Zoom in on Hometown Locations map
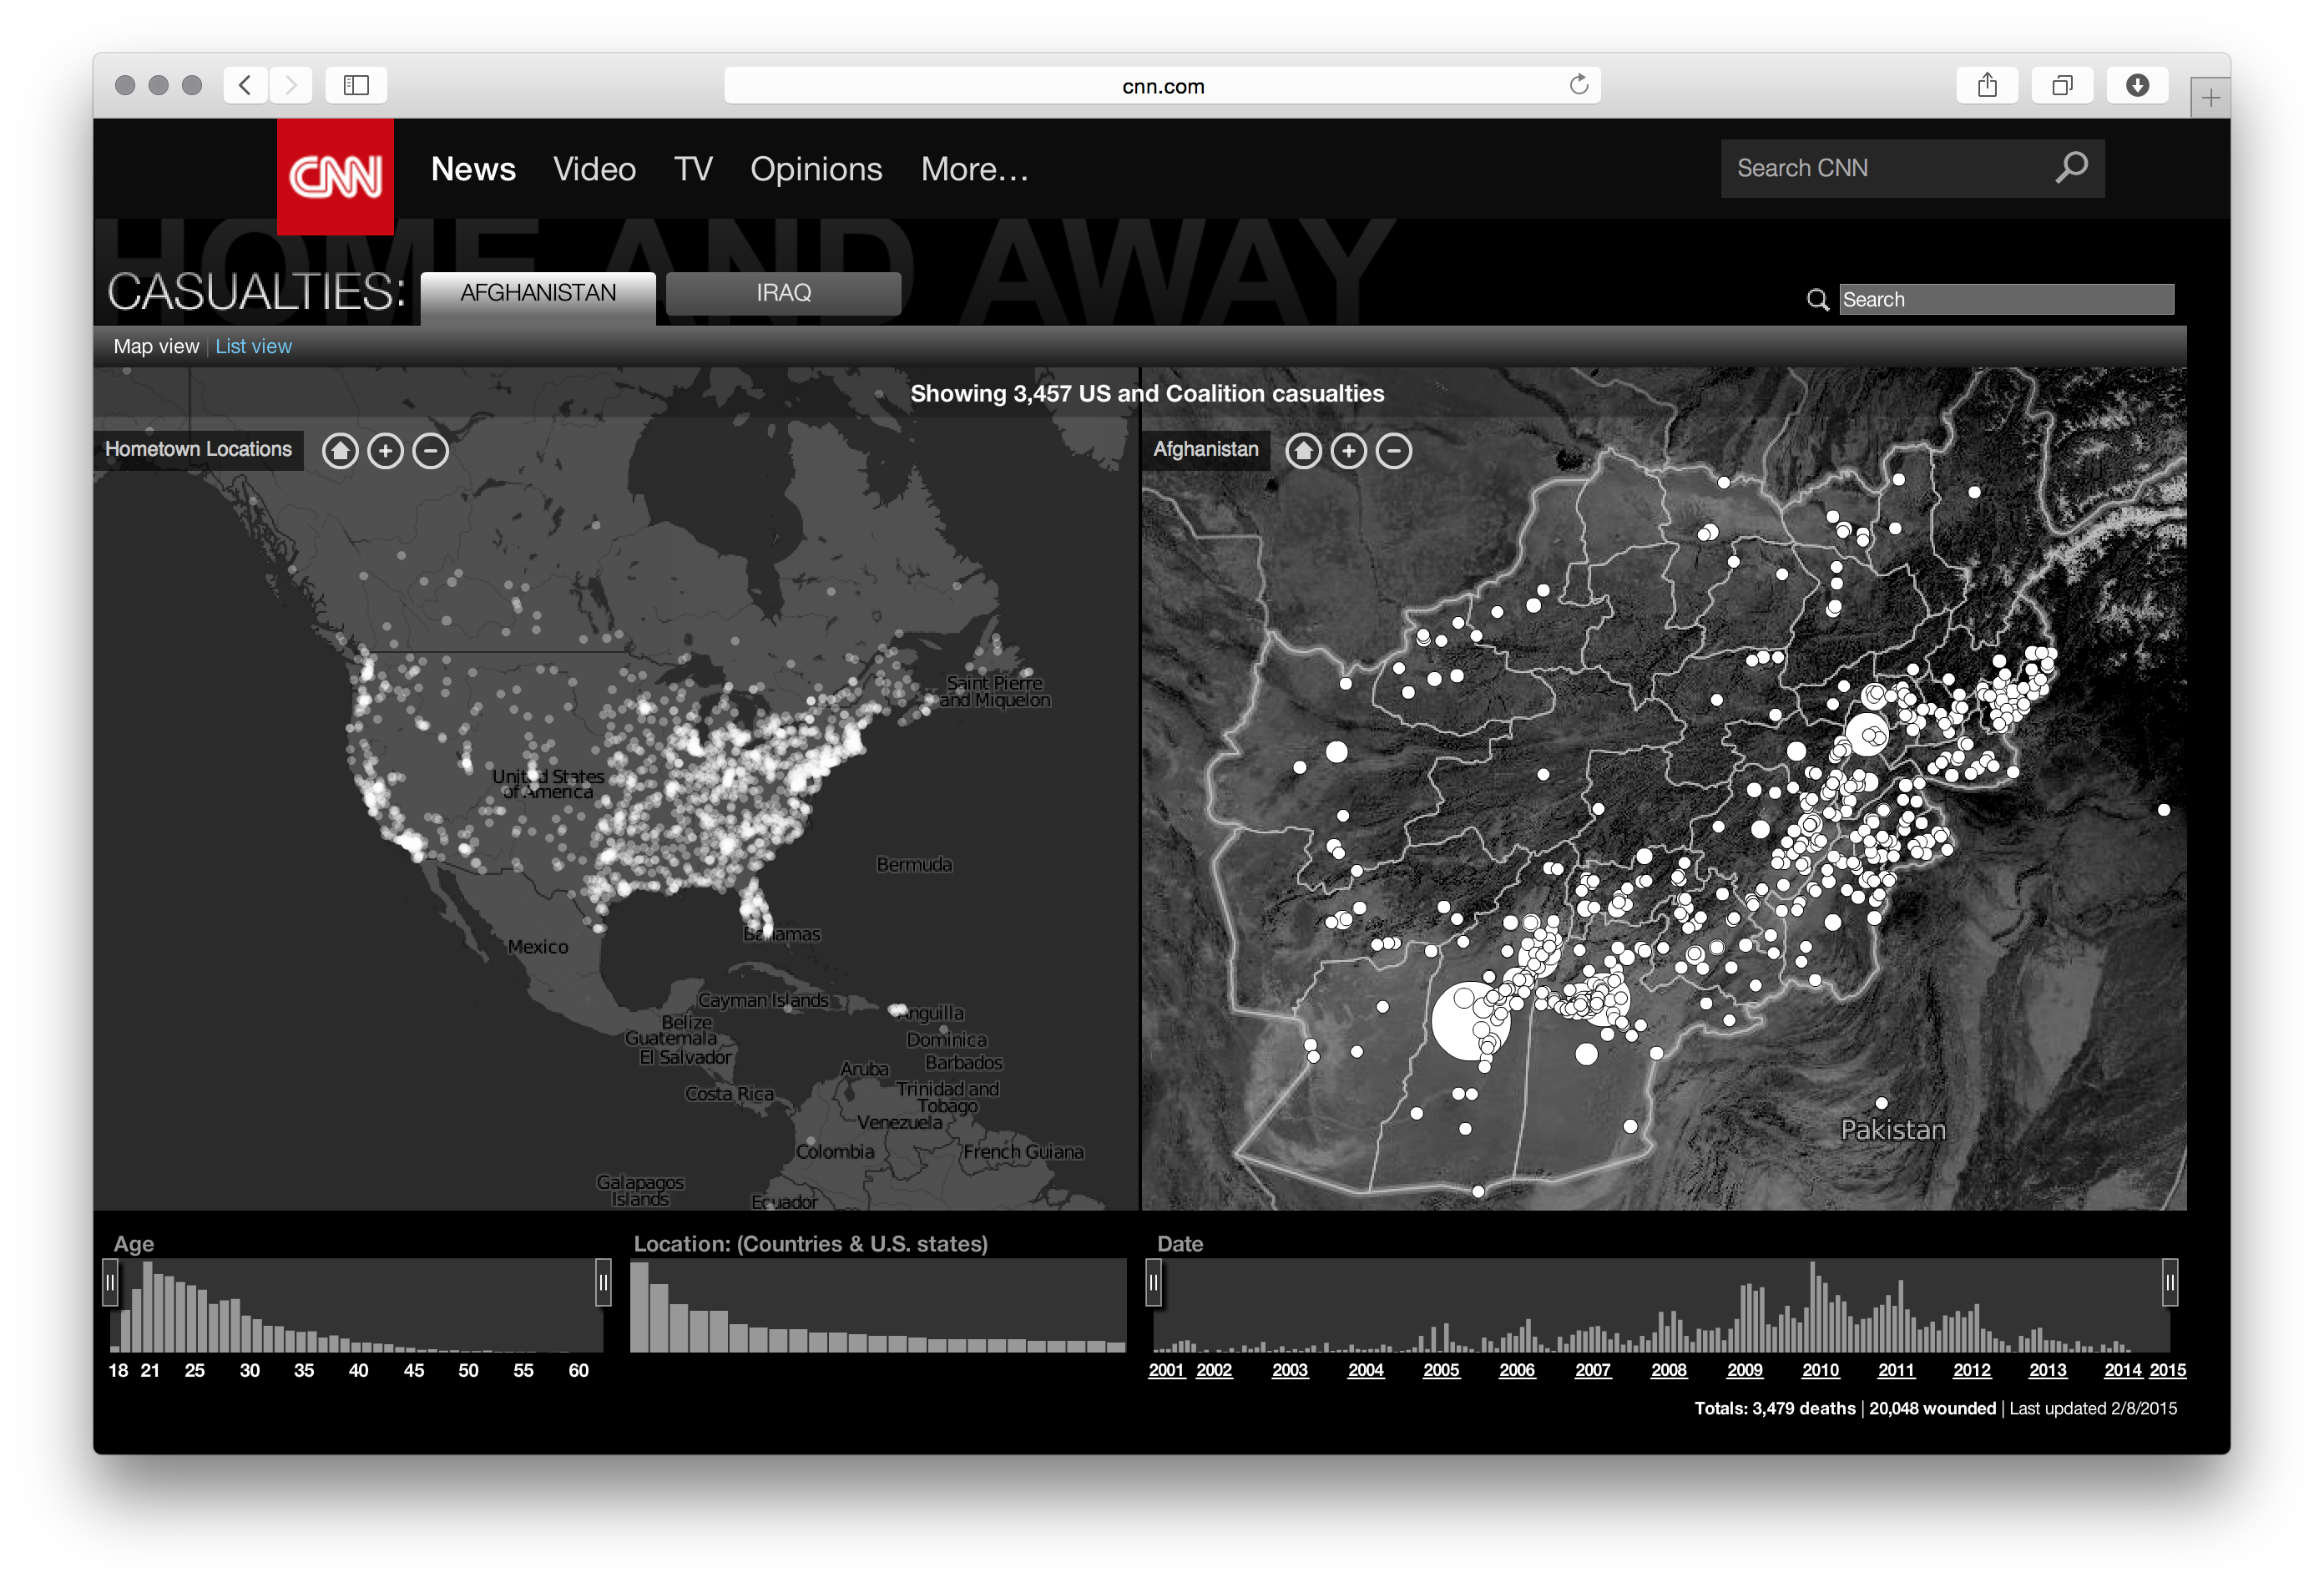This screenshot has width=2324, height=1588. (385, 451)
